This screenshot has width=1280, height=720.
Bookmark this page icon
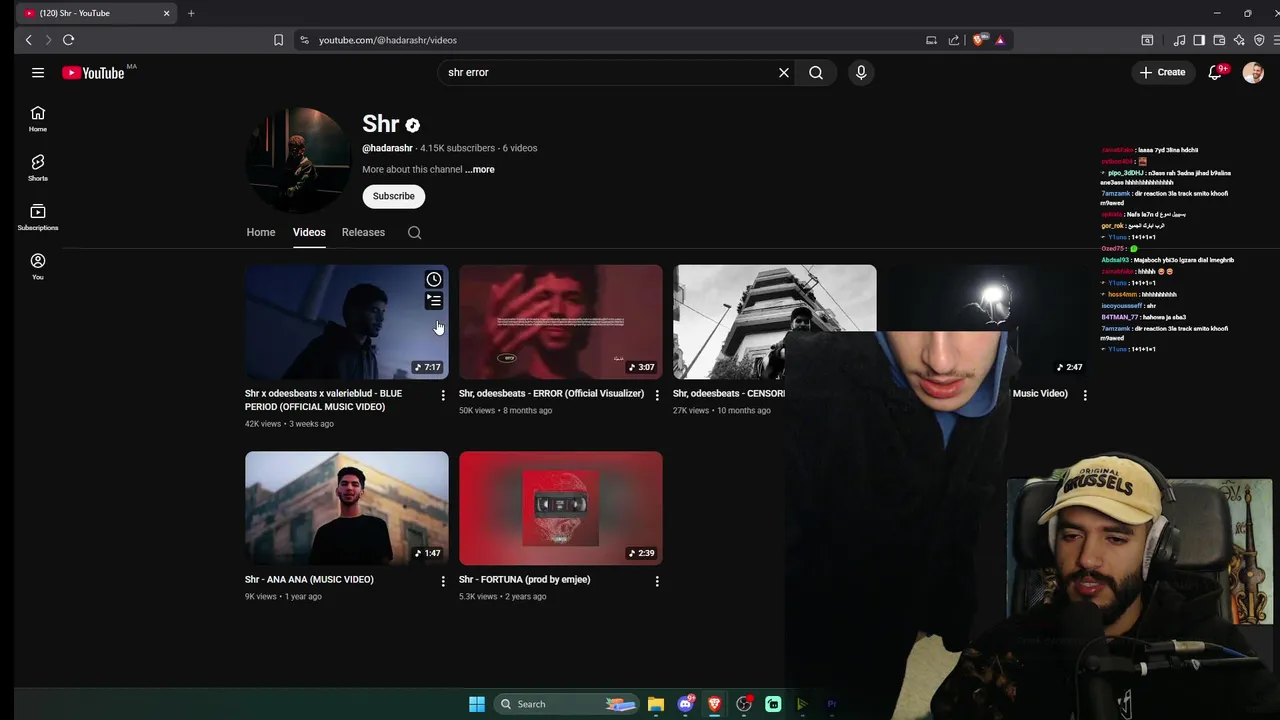coord(278,40)
